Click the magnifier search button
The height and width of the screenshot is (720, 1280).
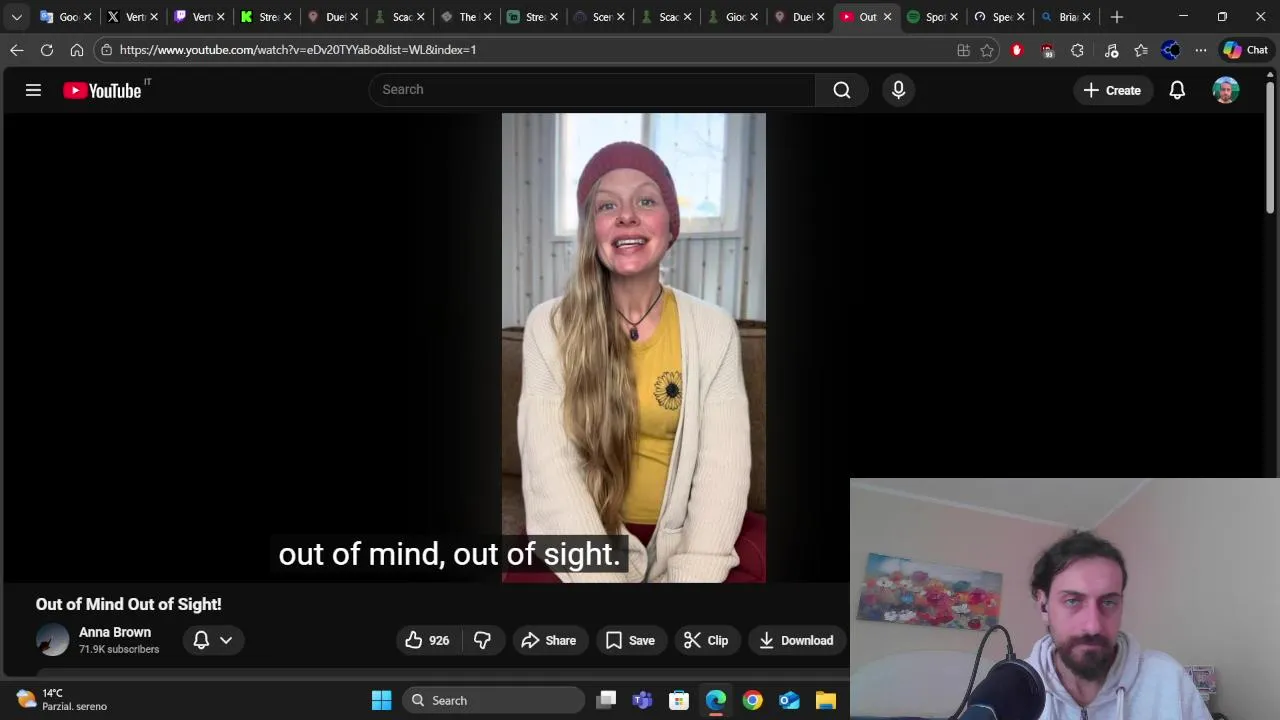pos(842,90)
